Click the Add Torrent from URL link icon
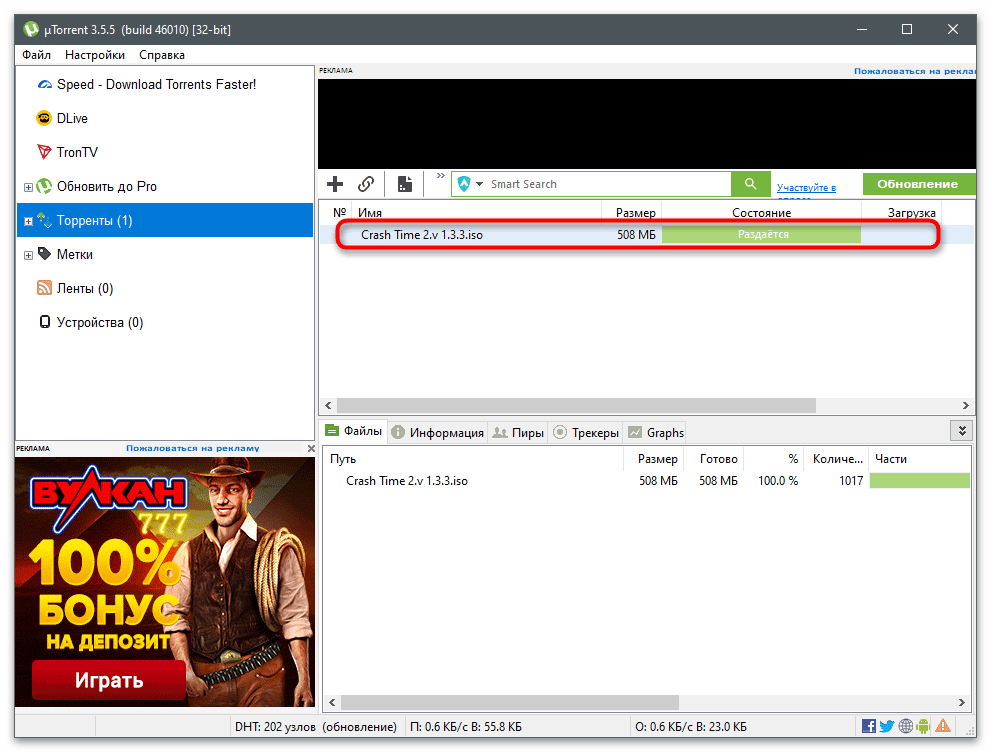Screen dimensions: 991x752 [366, 184]
